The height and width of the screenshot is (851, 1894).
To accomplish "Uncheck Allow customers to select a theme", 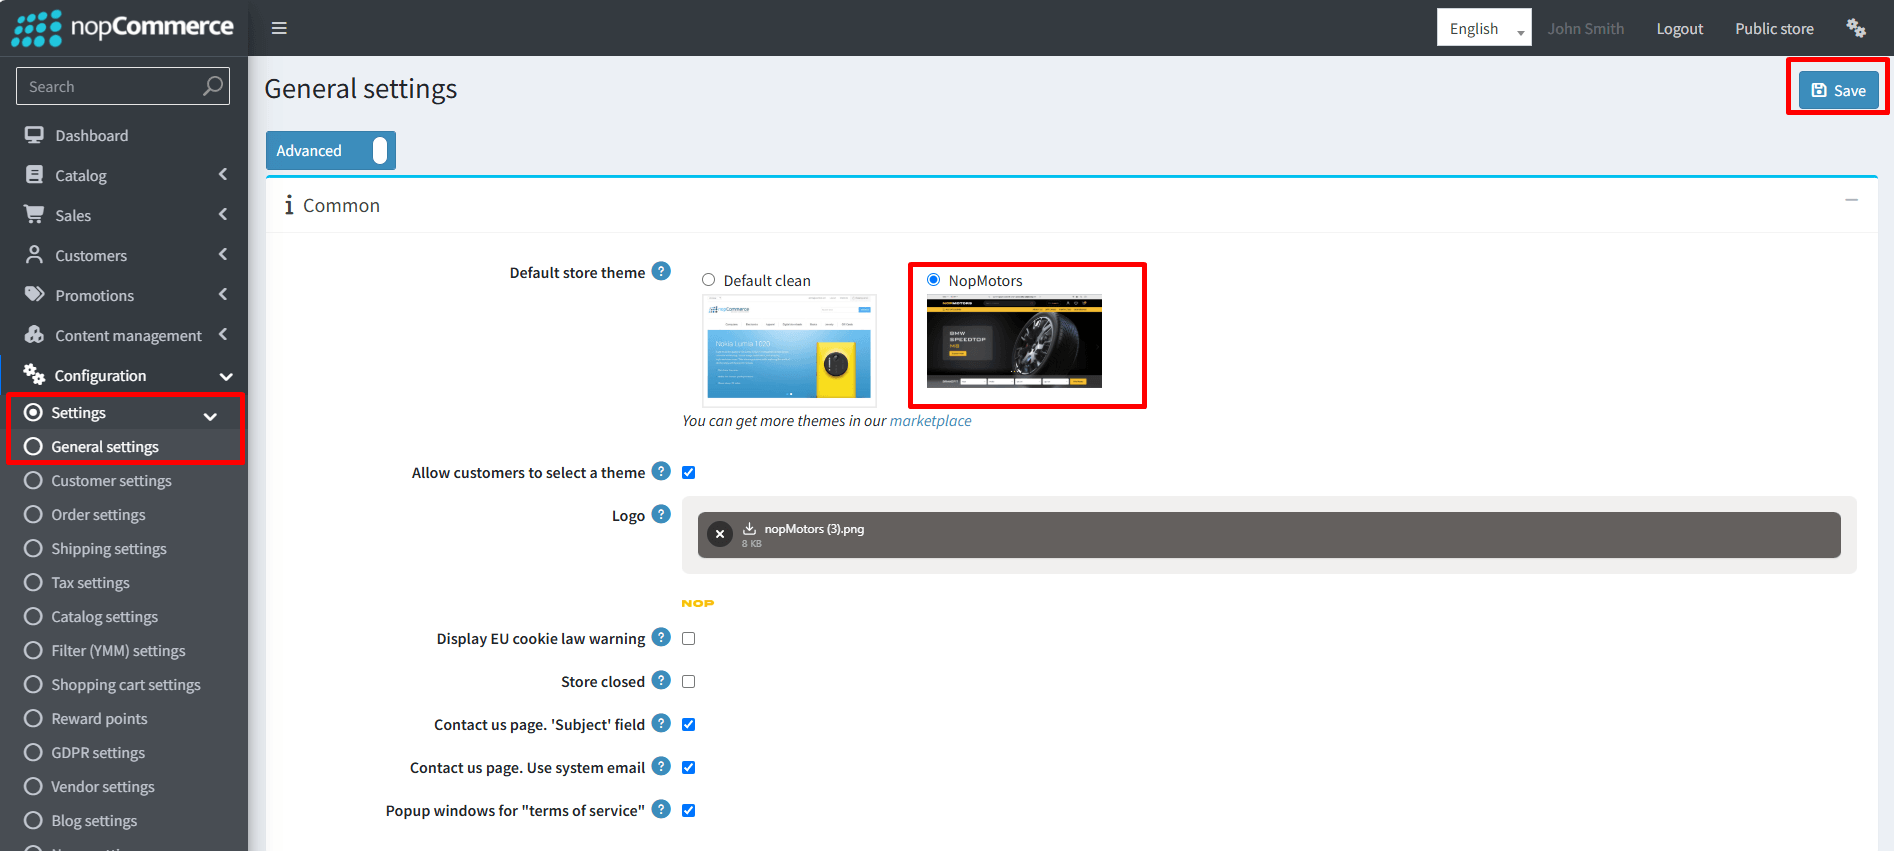I will [689, 472].
